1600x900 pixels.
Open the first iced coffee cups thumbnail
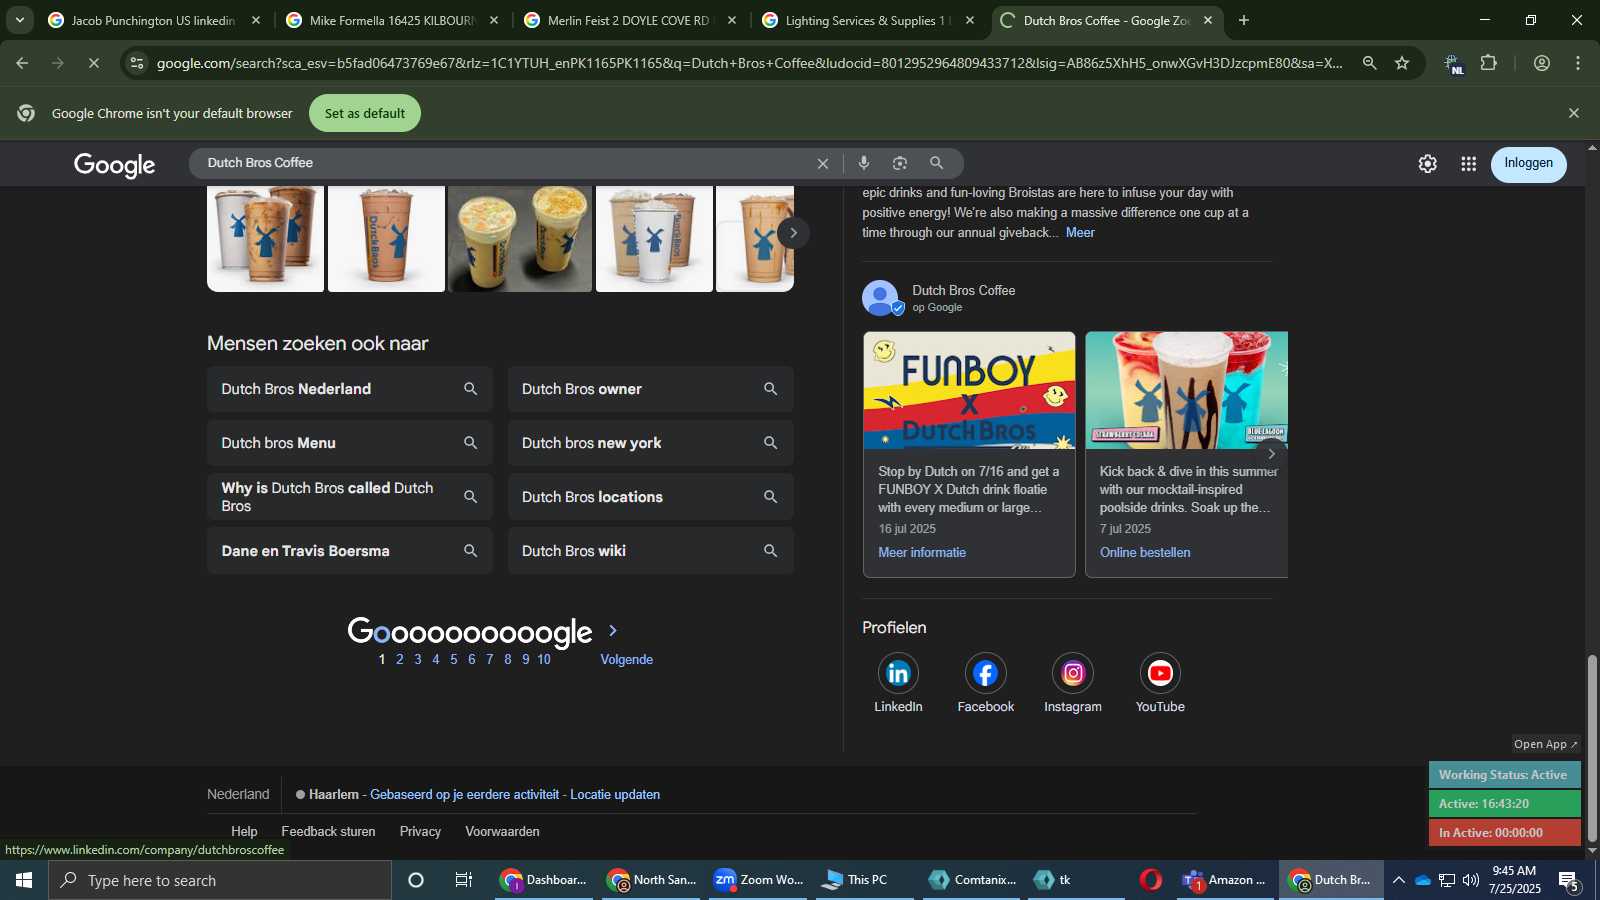point(265,239)
